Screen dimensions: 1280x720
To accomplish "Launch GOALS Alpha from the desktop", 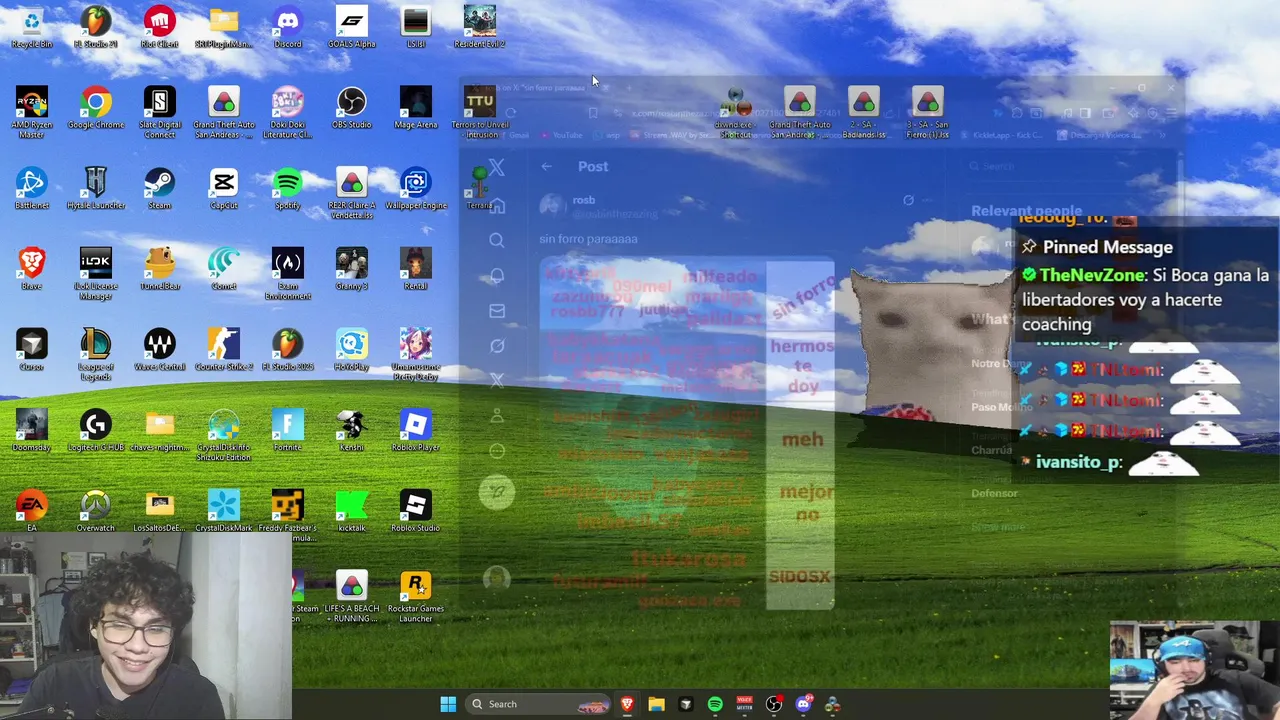I will pos(352,27).
